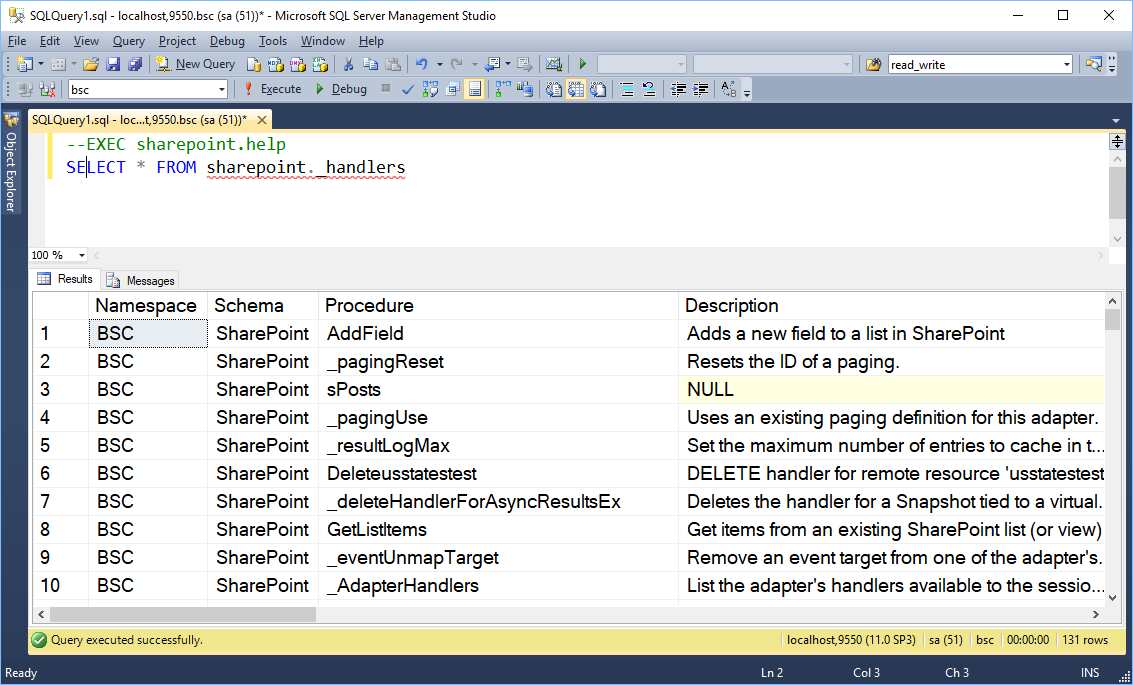This screenshot has width=1133, height=685.
Task: Open MDX query icon
Action: 275,64
